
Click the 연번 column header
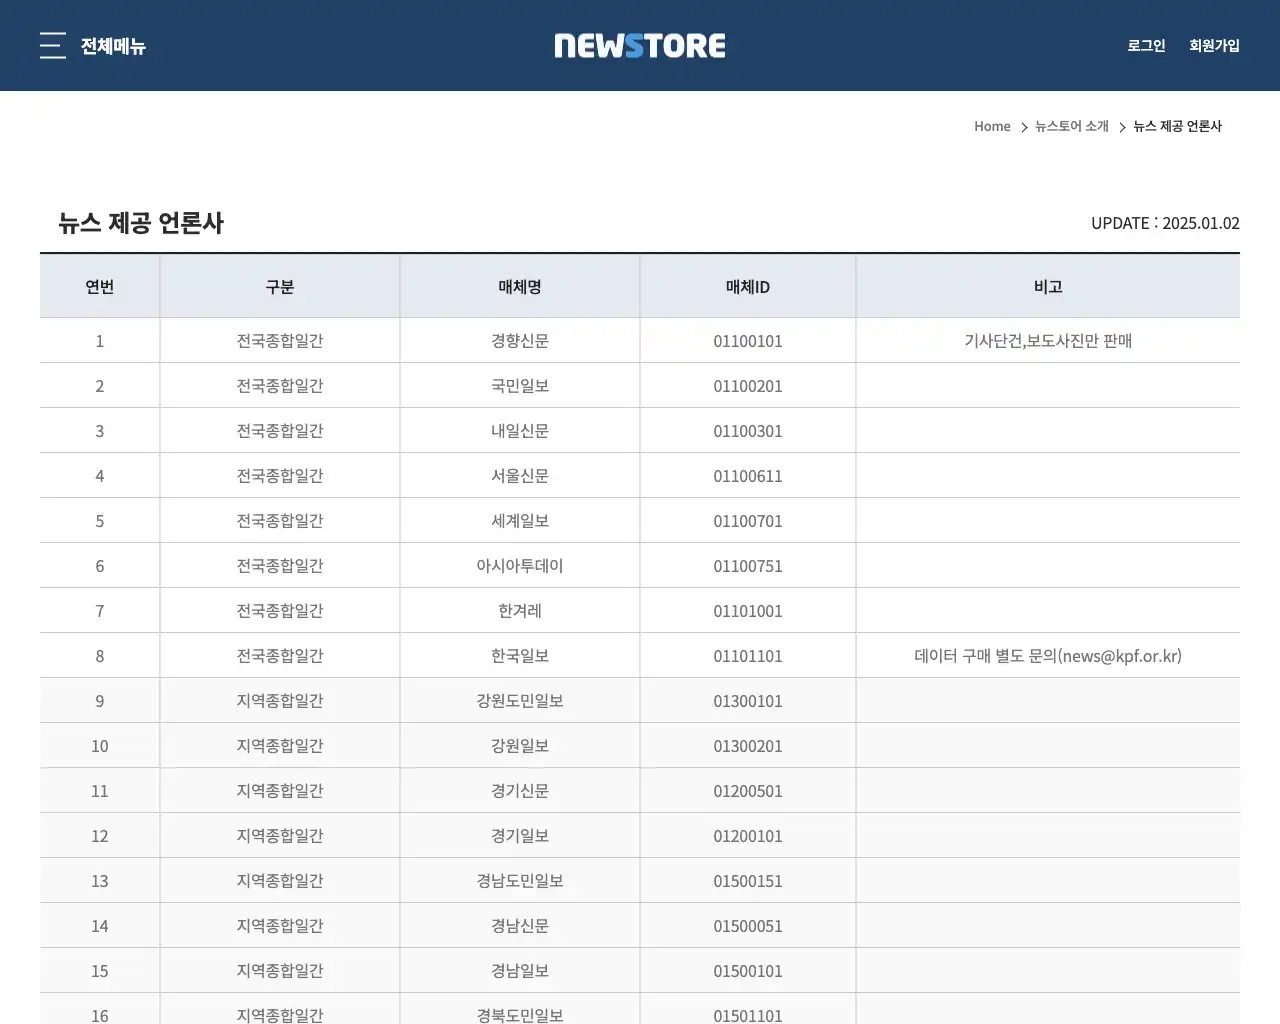pyautogui.click(x=100, y=287)
